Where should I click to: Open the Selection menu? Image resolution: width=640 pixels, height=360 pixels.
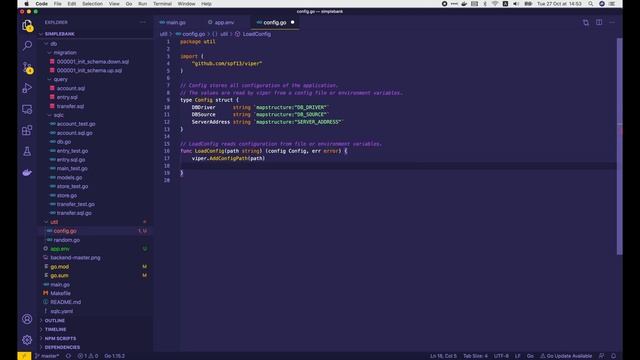click(92, 4)
